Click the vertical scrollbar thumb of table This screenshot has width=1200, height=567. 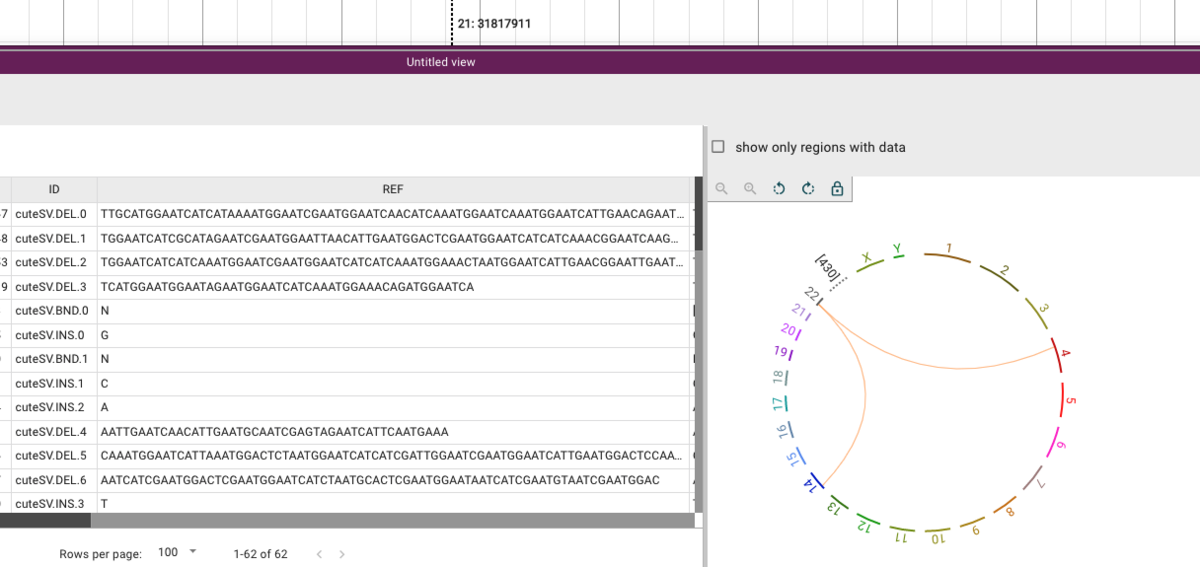(x=699, y=214)
